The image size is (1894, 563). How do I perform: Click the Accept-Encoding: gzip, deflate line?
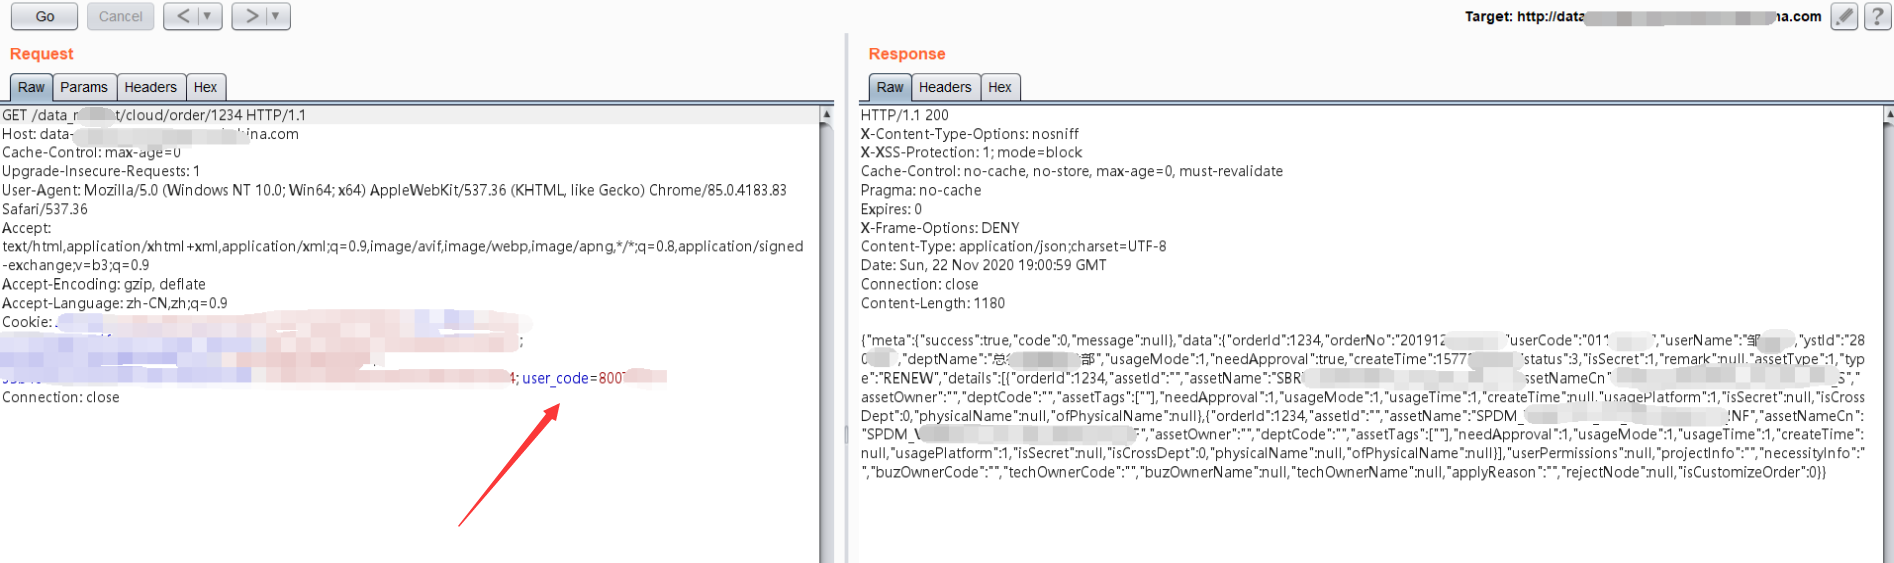click(104, 284)
